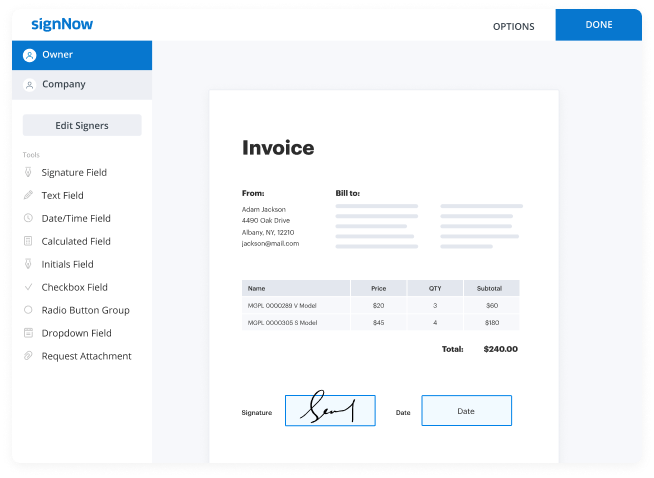
Task: Click the Signature Field pen icon
Action: (28, 173)
